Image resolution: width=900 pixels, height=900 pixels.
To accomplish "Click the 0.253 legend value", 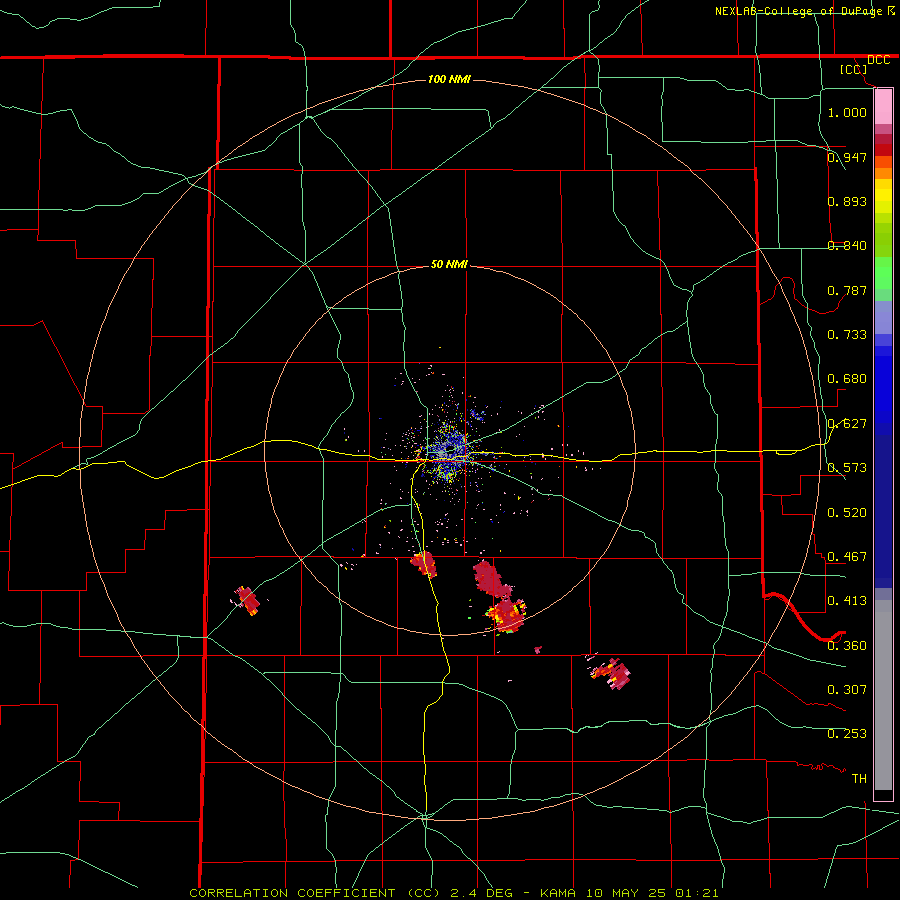I will 847,734.
